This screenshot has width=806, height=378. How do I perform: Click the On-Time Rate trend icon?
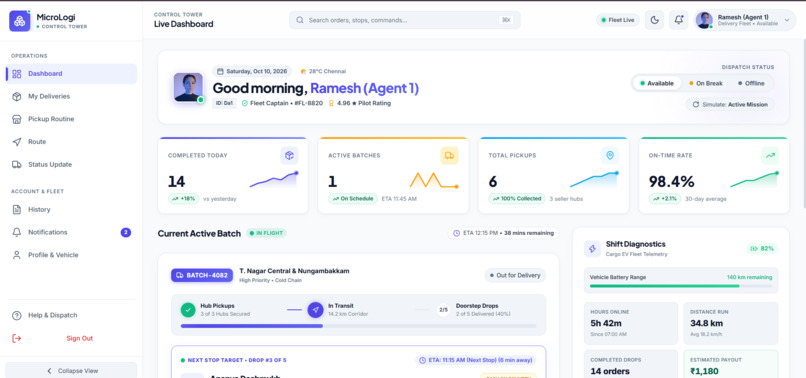[x=770, y=156]
